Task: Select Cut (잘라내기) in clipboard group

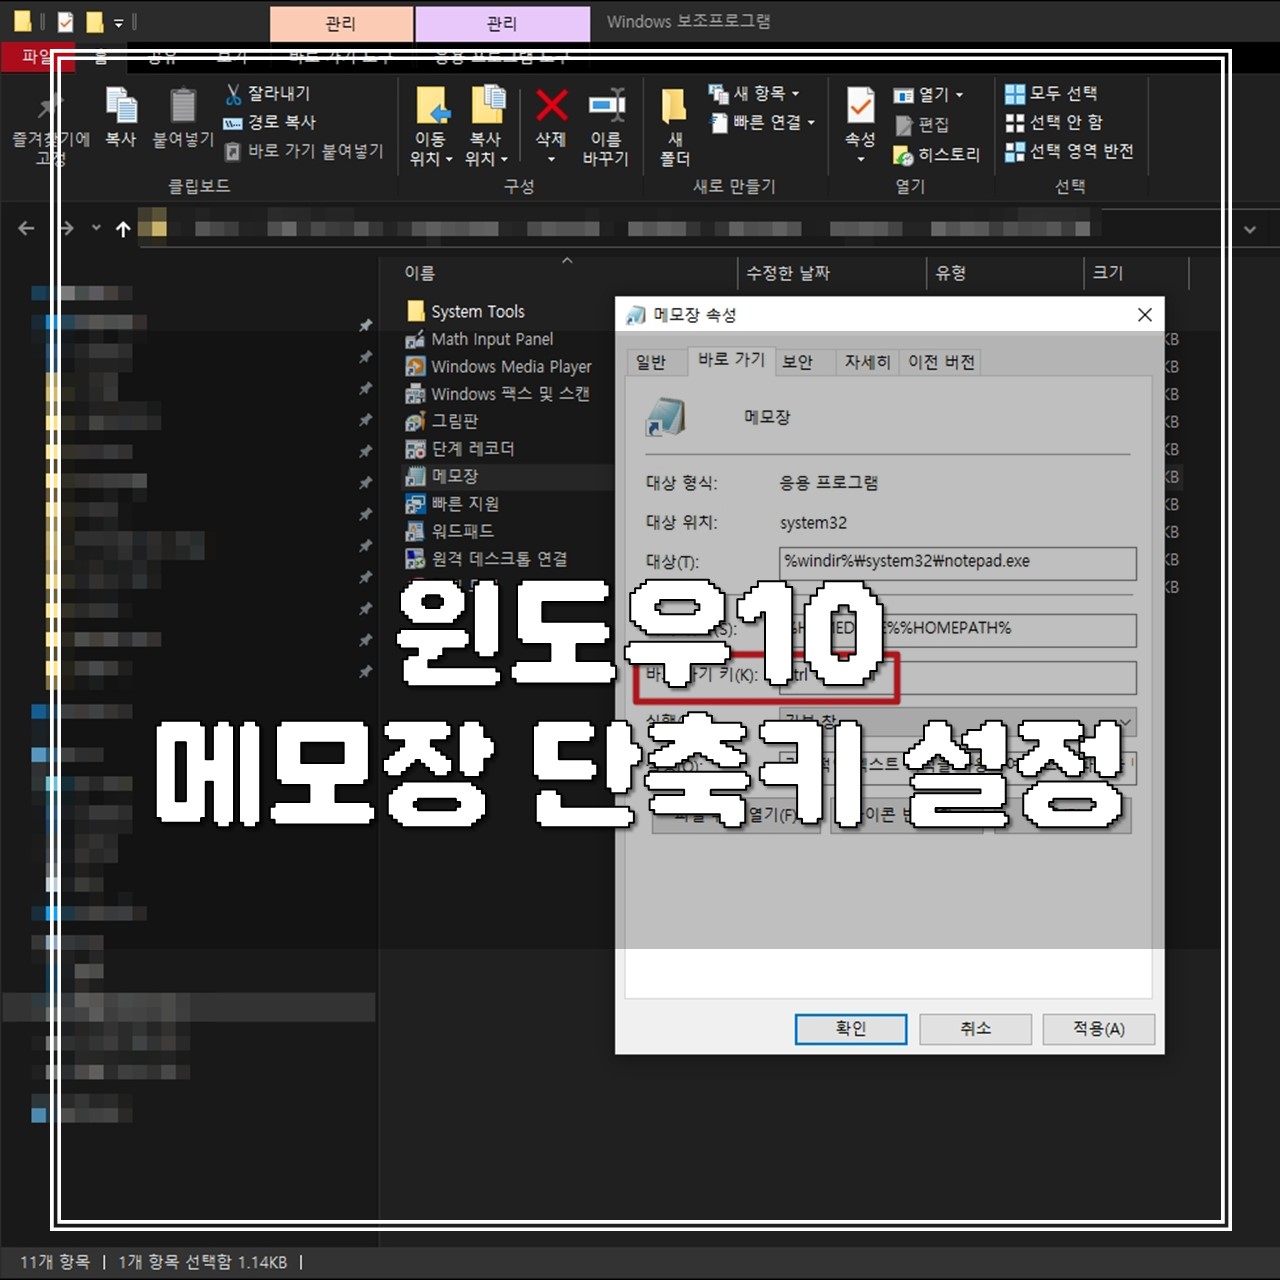Action: point(267,93)
